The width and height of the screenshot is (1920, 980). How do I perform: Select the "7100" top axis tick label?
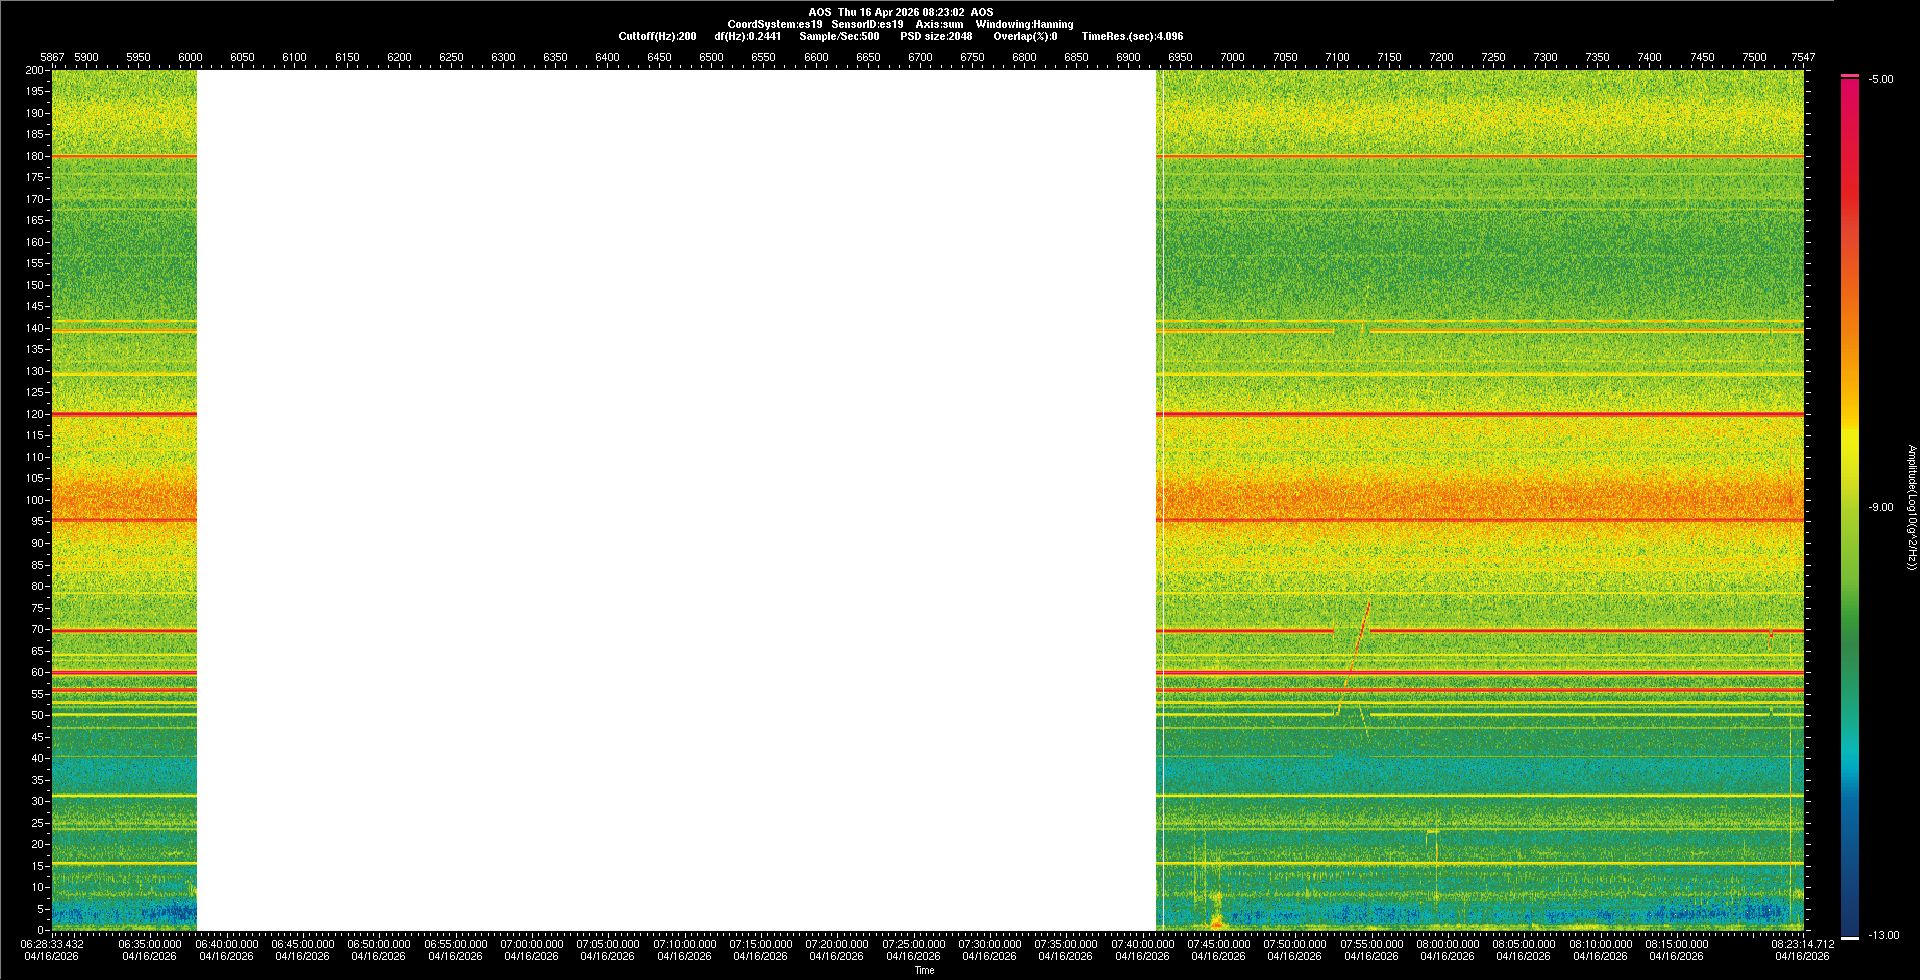pos(1337,57)
